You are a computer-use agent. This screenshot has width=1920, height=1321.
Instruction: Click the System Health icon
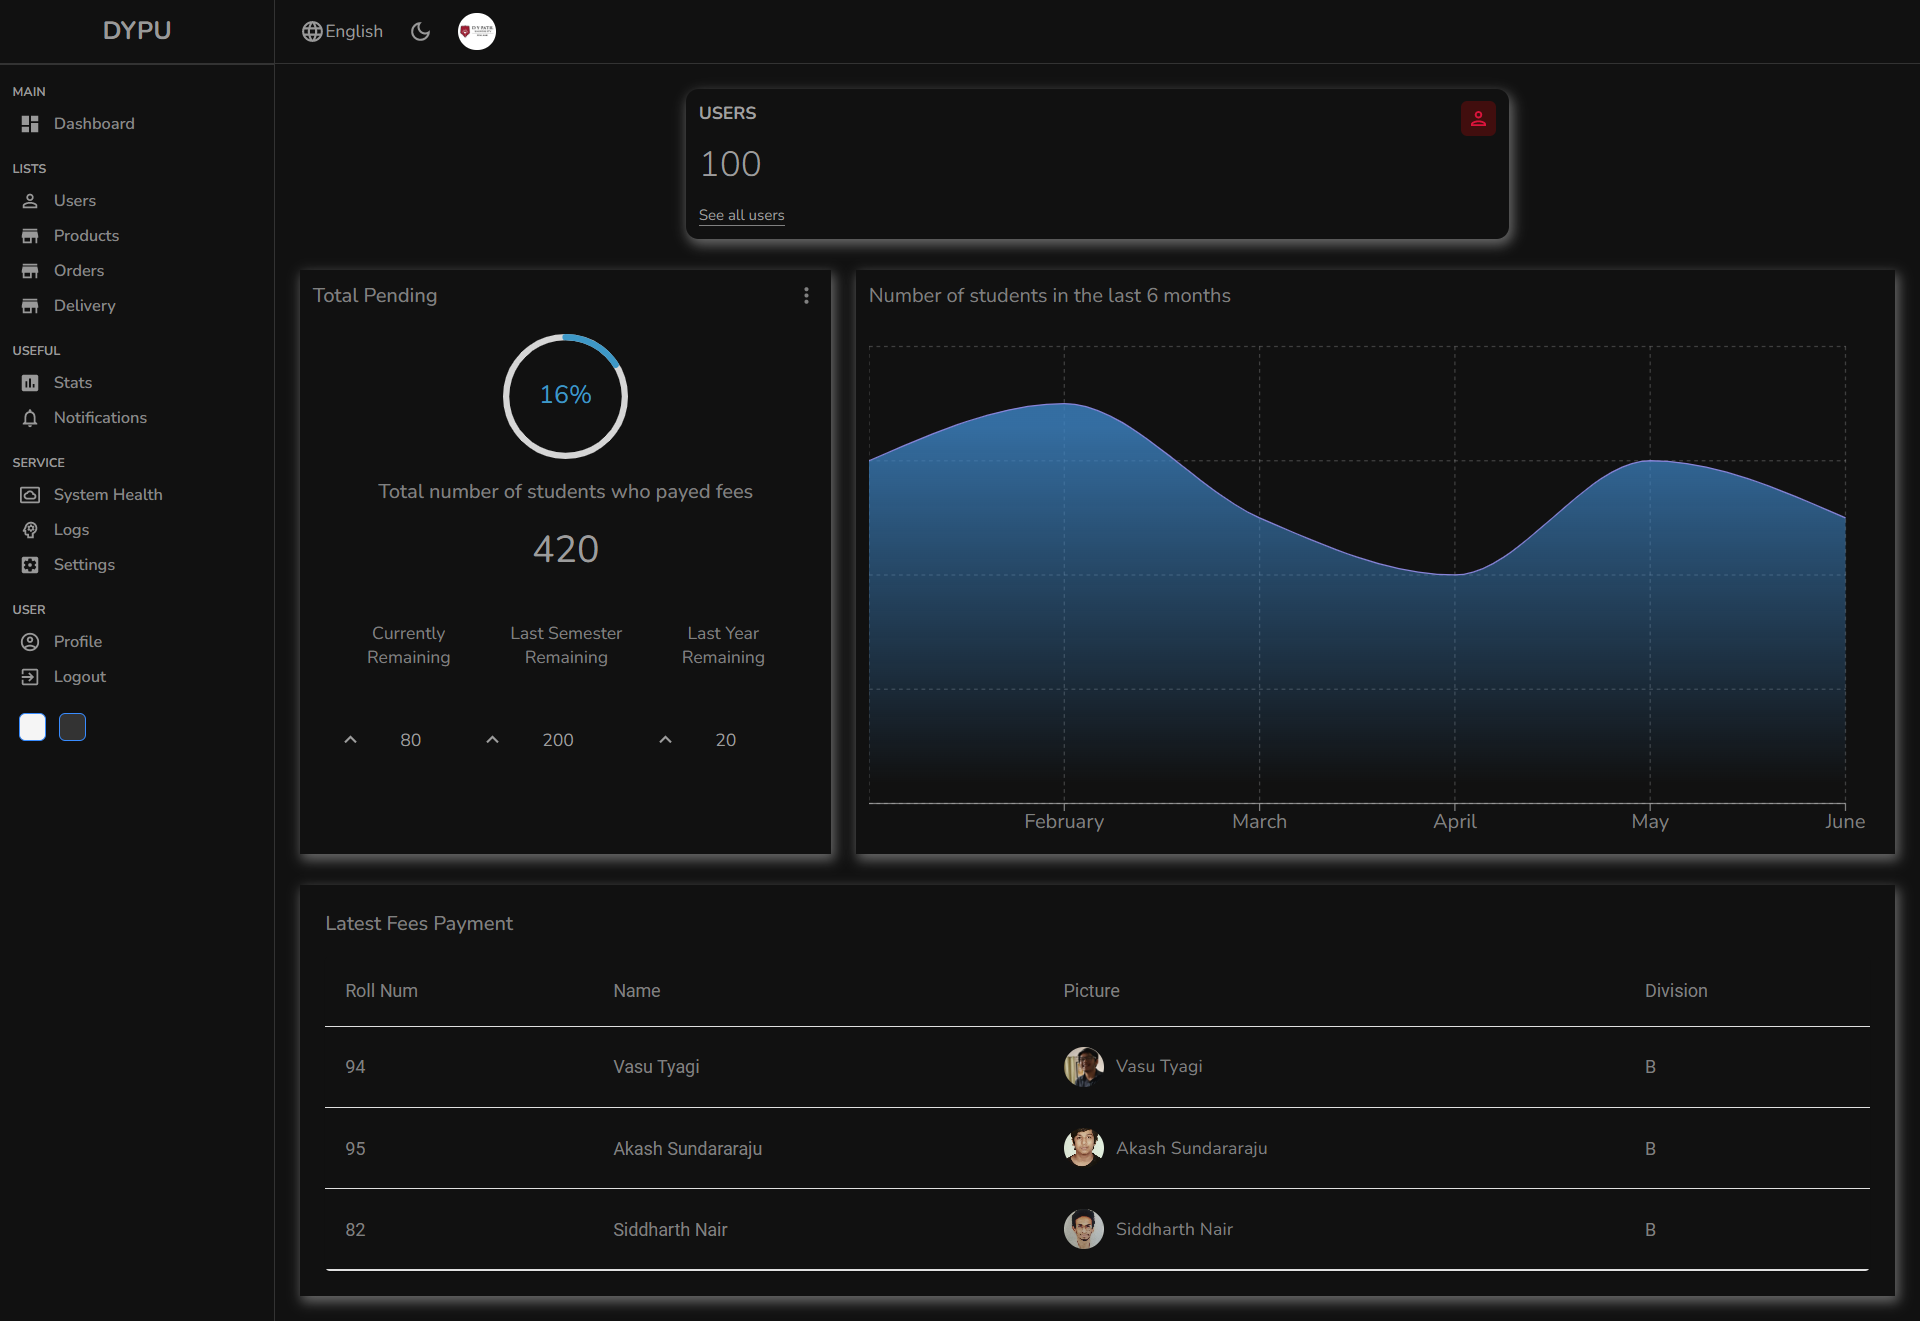pos(30,495)
